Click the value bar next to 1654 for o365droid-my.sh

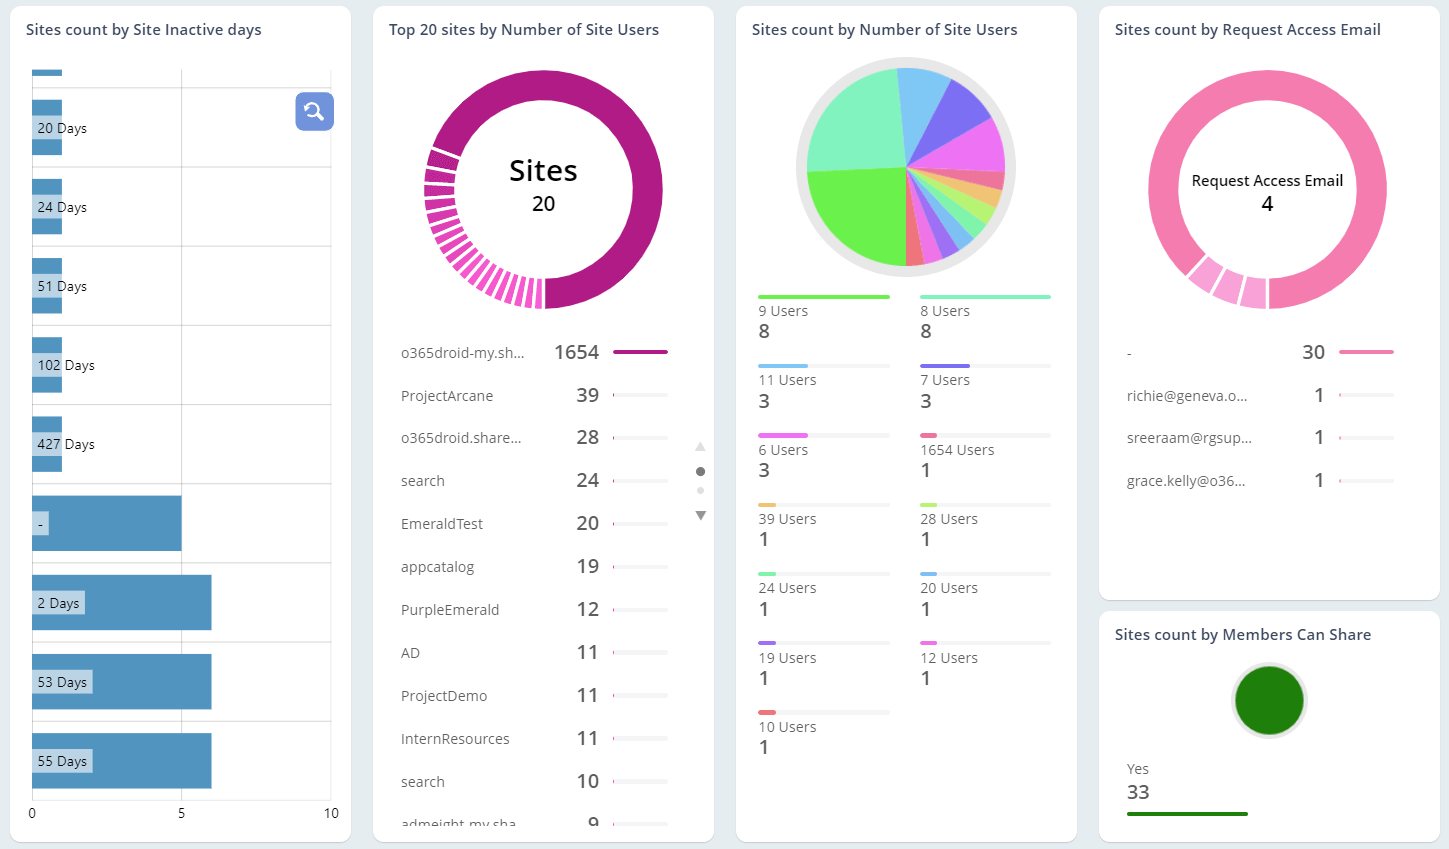640,351
